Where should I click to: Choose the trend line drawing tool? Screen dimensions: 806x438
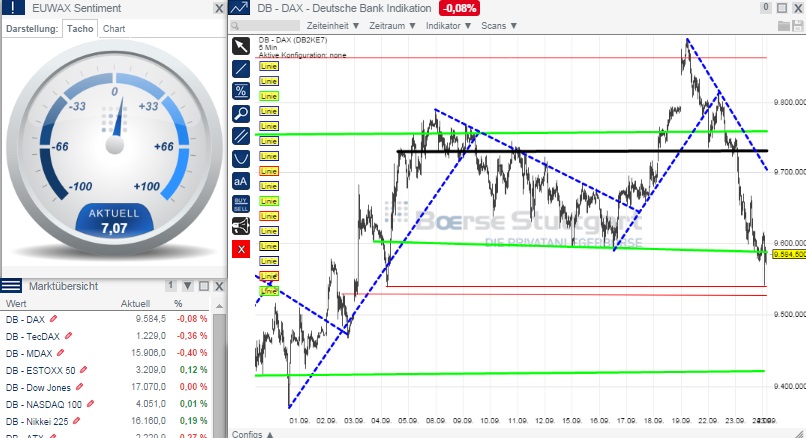click(x=241, y=69)
